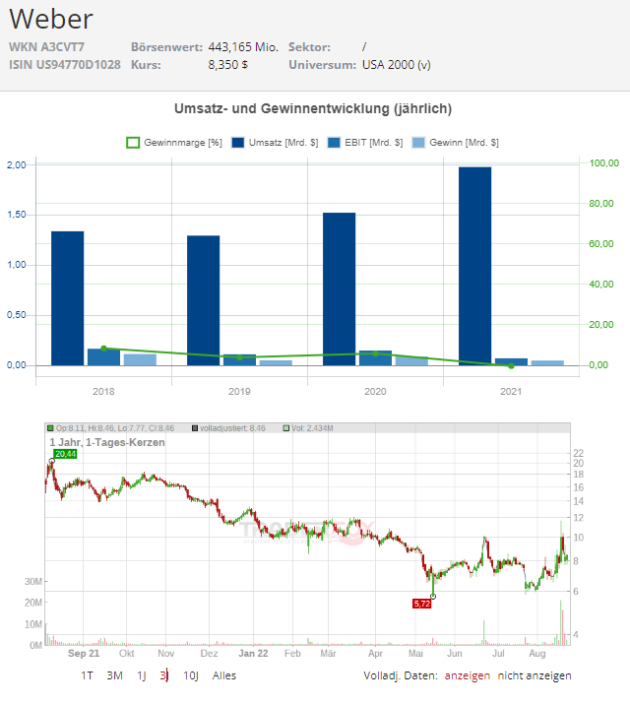Click the Börsenwert value 443,165 Mio.
Image resolution: width=630 pixels, height=704 pixels.
(243, 47)
